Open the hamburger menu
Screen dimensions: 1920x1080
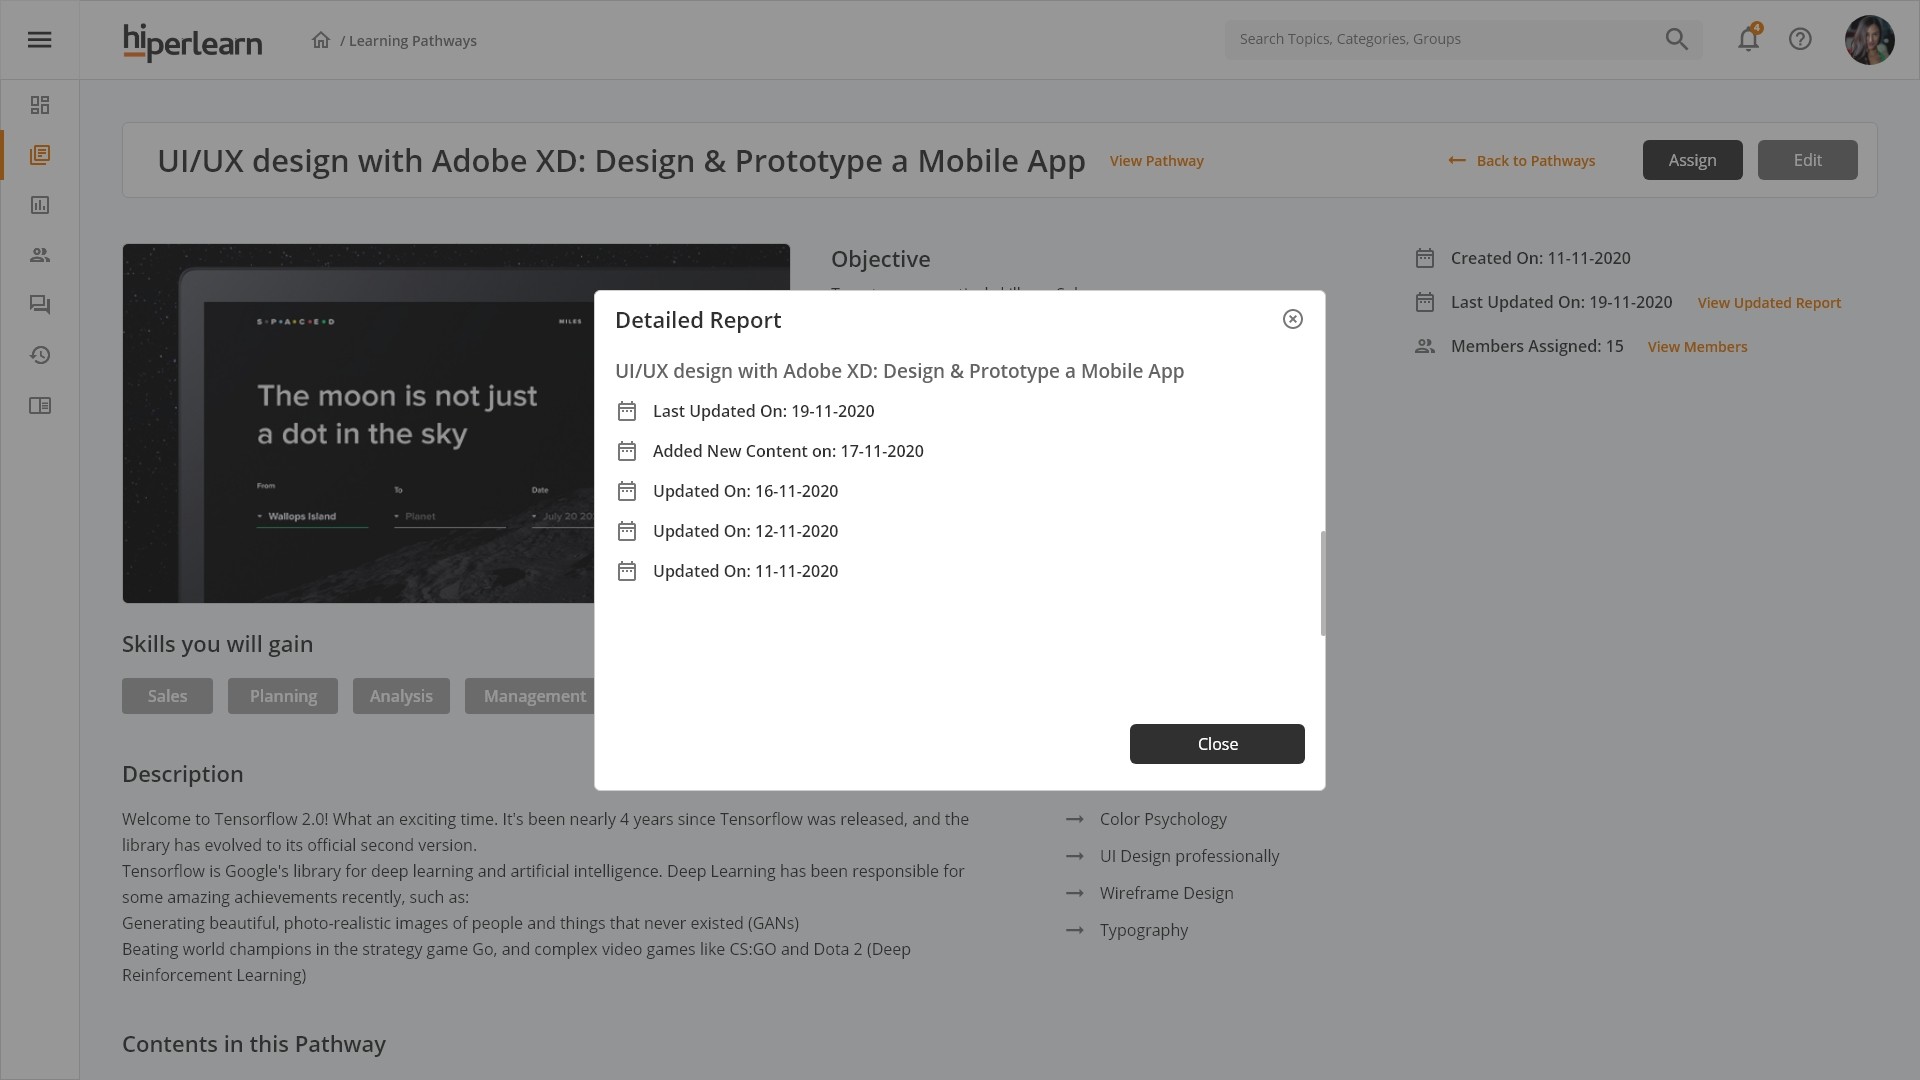pyautogui.click(x=39, y=40)
